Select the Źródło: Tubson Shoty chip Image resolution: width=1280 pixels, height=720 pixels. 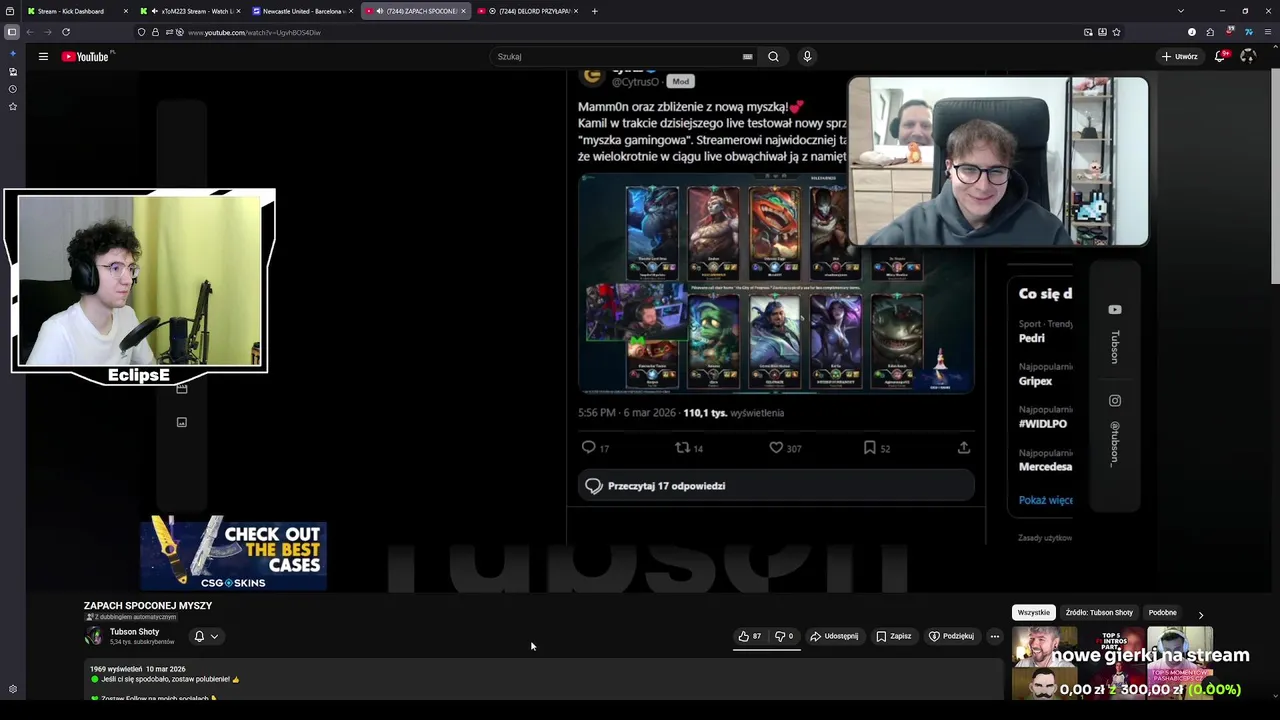click(1099, 612)
